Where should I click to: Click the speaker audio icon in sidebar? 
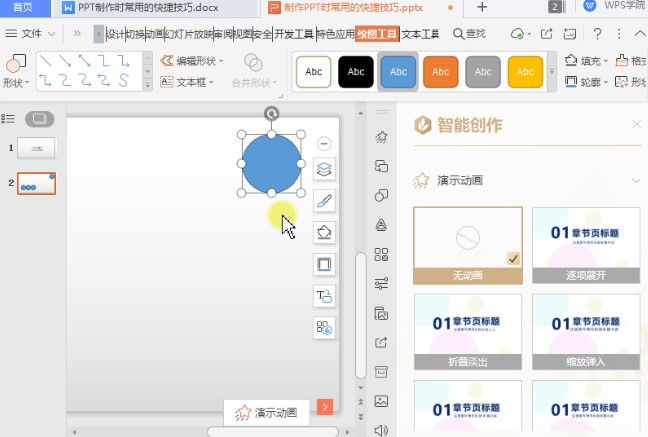(381, 430)
